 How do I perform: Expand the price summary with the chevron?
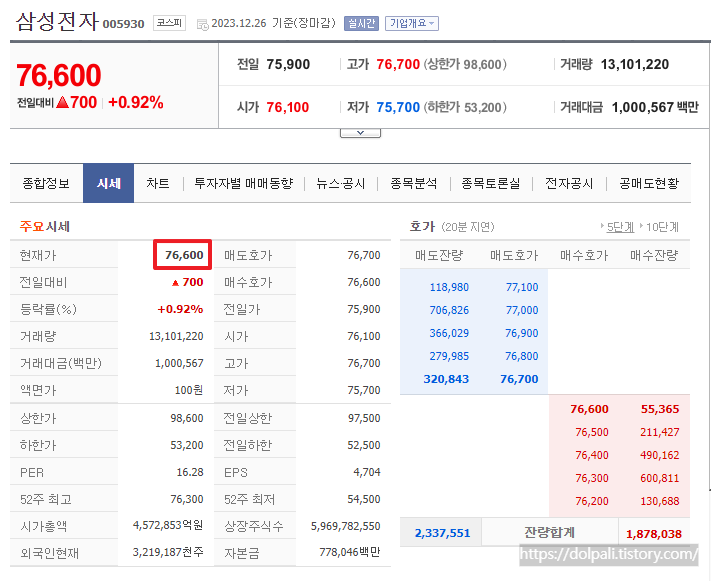click(x=360, y=133)
